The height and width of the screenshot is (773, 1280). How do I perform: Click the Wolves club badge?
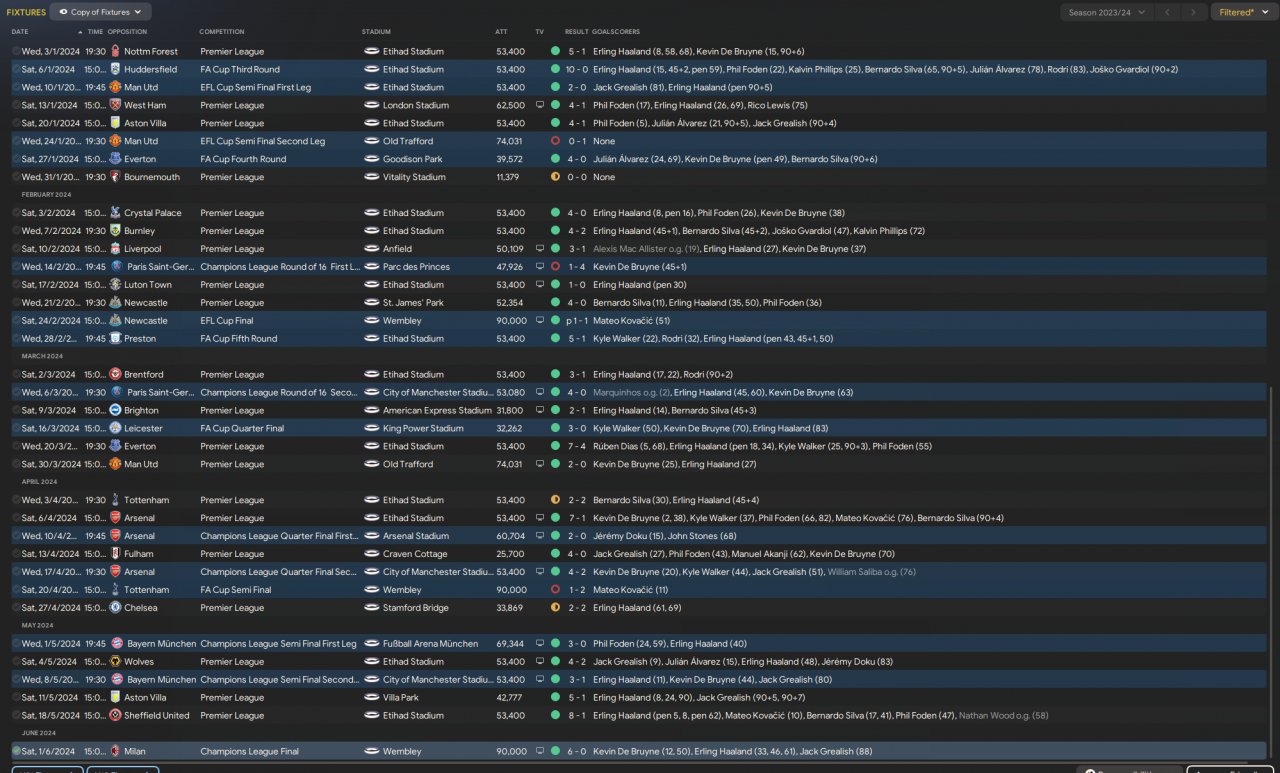116,662
